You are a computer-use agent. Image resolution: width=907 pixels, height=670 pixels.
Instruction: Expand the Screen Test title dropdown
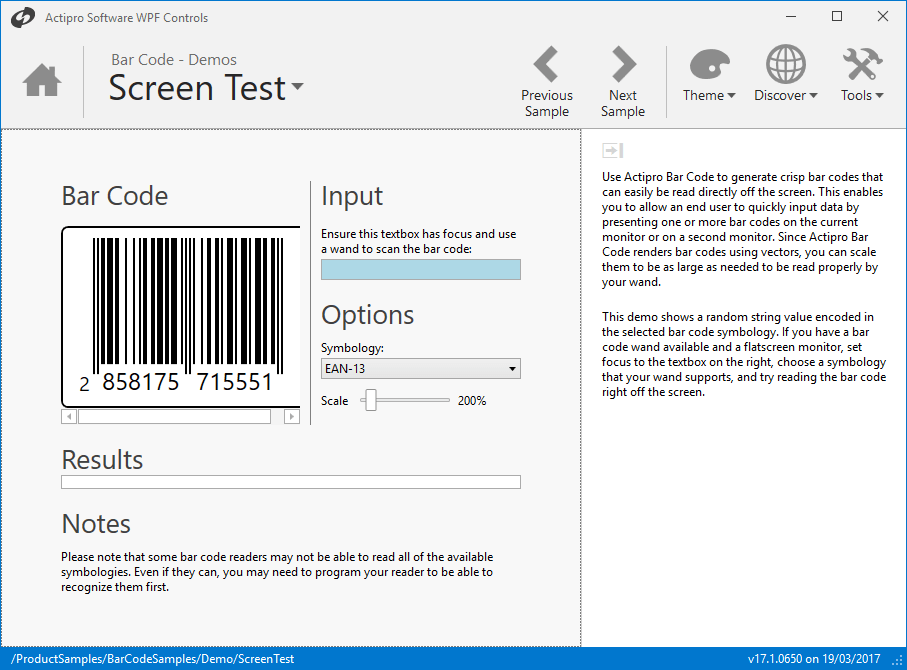297,86
